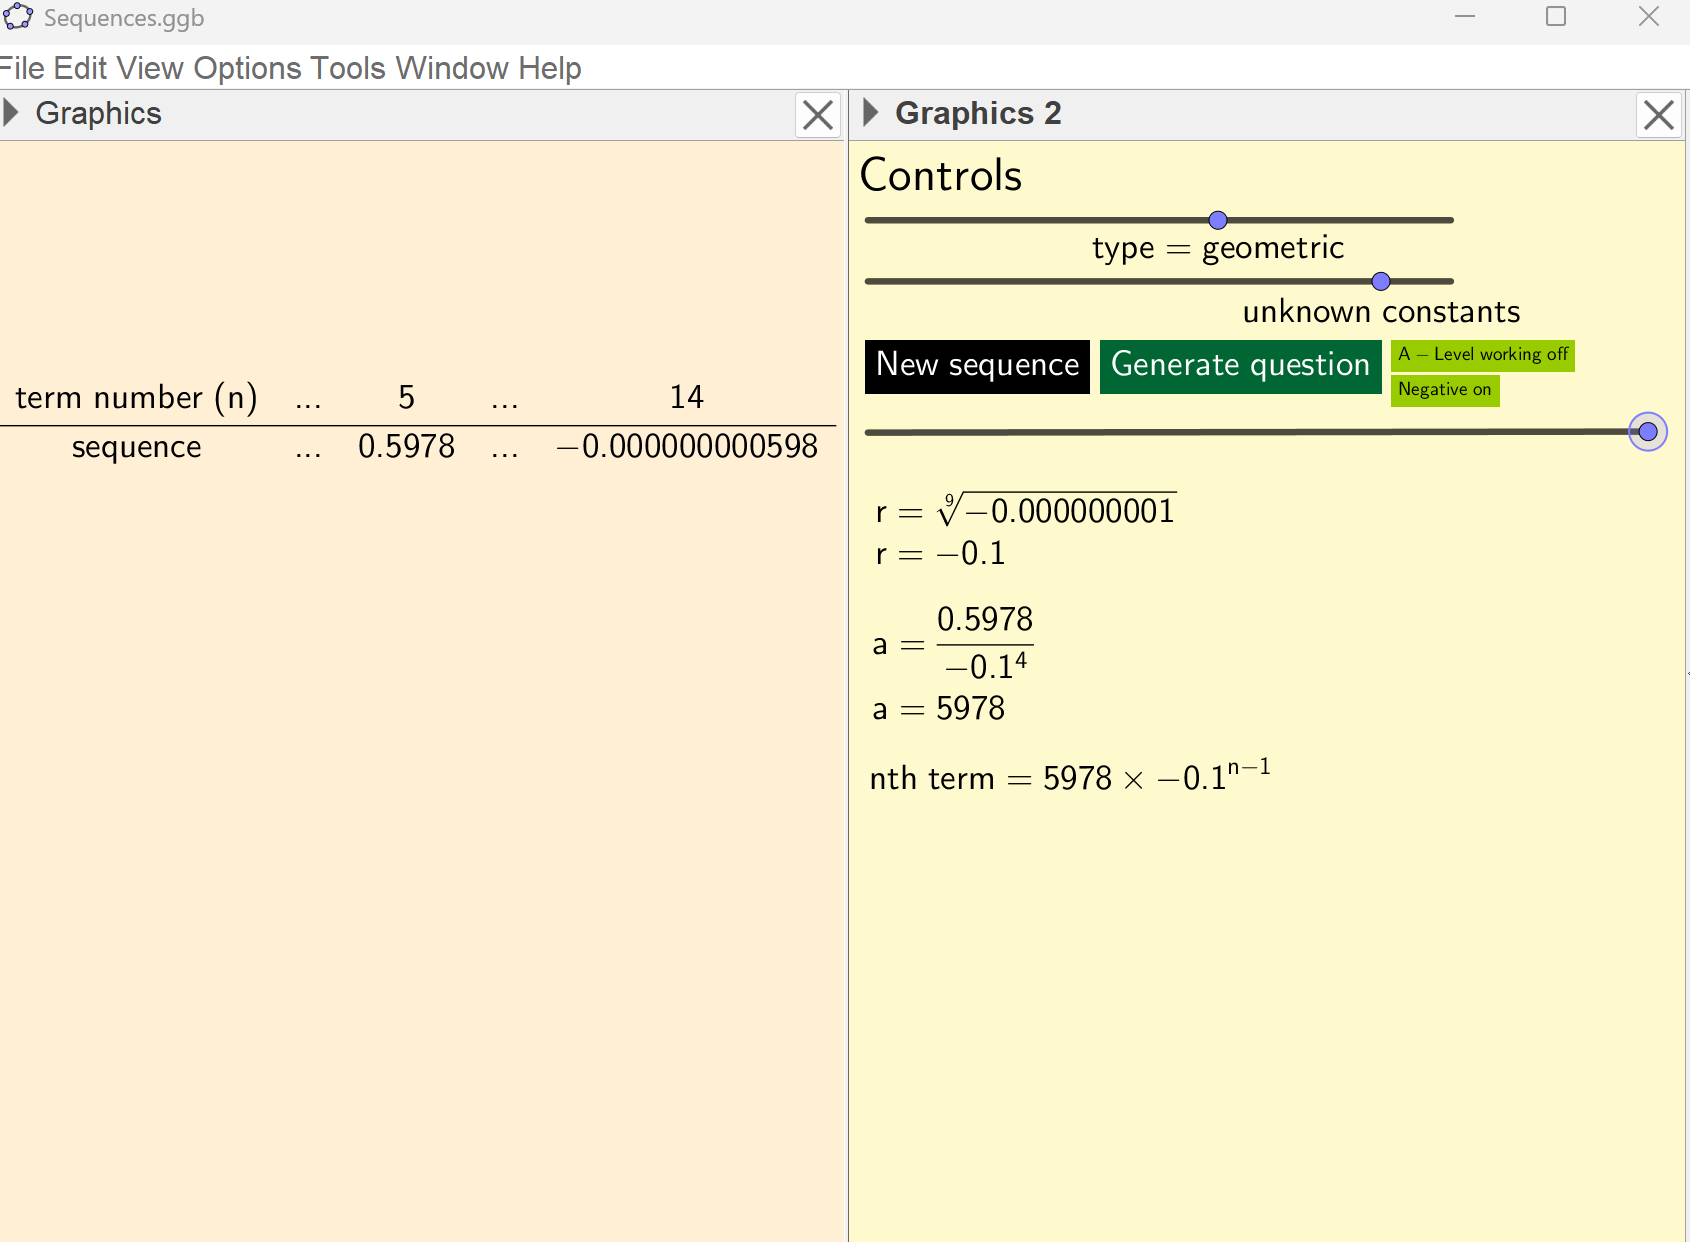Open the File menu
Viewport: 1690px width, 1242px height.
click(x=22, y=68)
